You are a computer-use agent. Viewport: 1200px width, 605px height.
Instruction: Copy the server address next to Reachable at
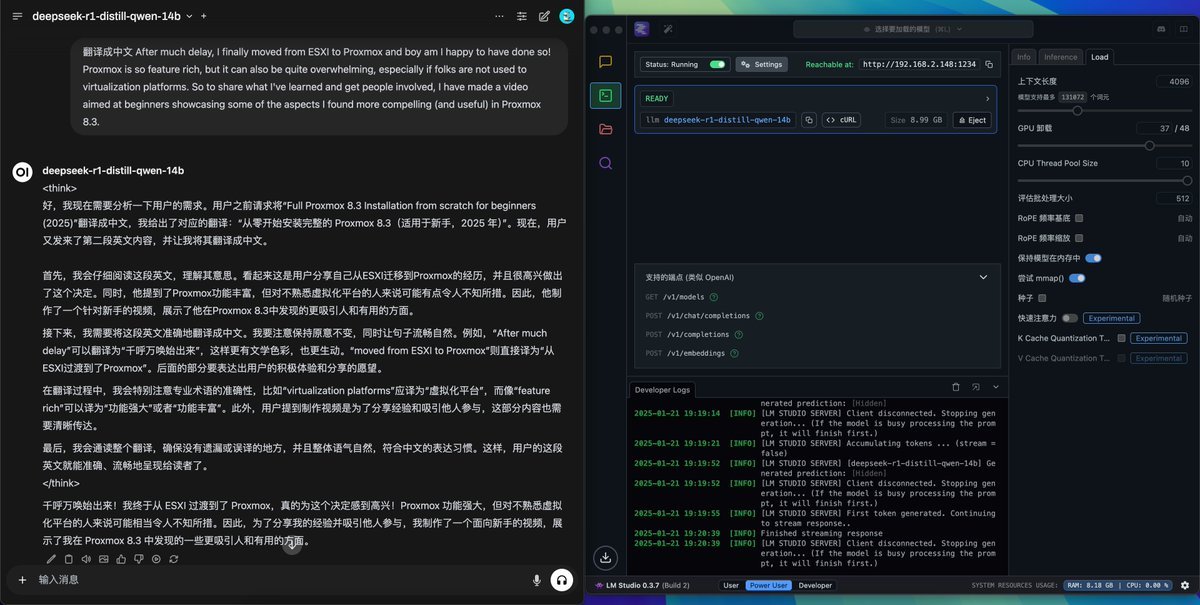pyautogui.click(x=989, y=64)
